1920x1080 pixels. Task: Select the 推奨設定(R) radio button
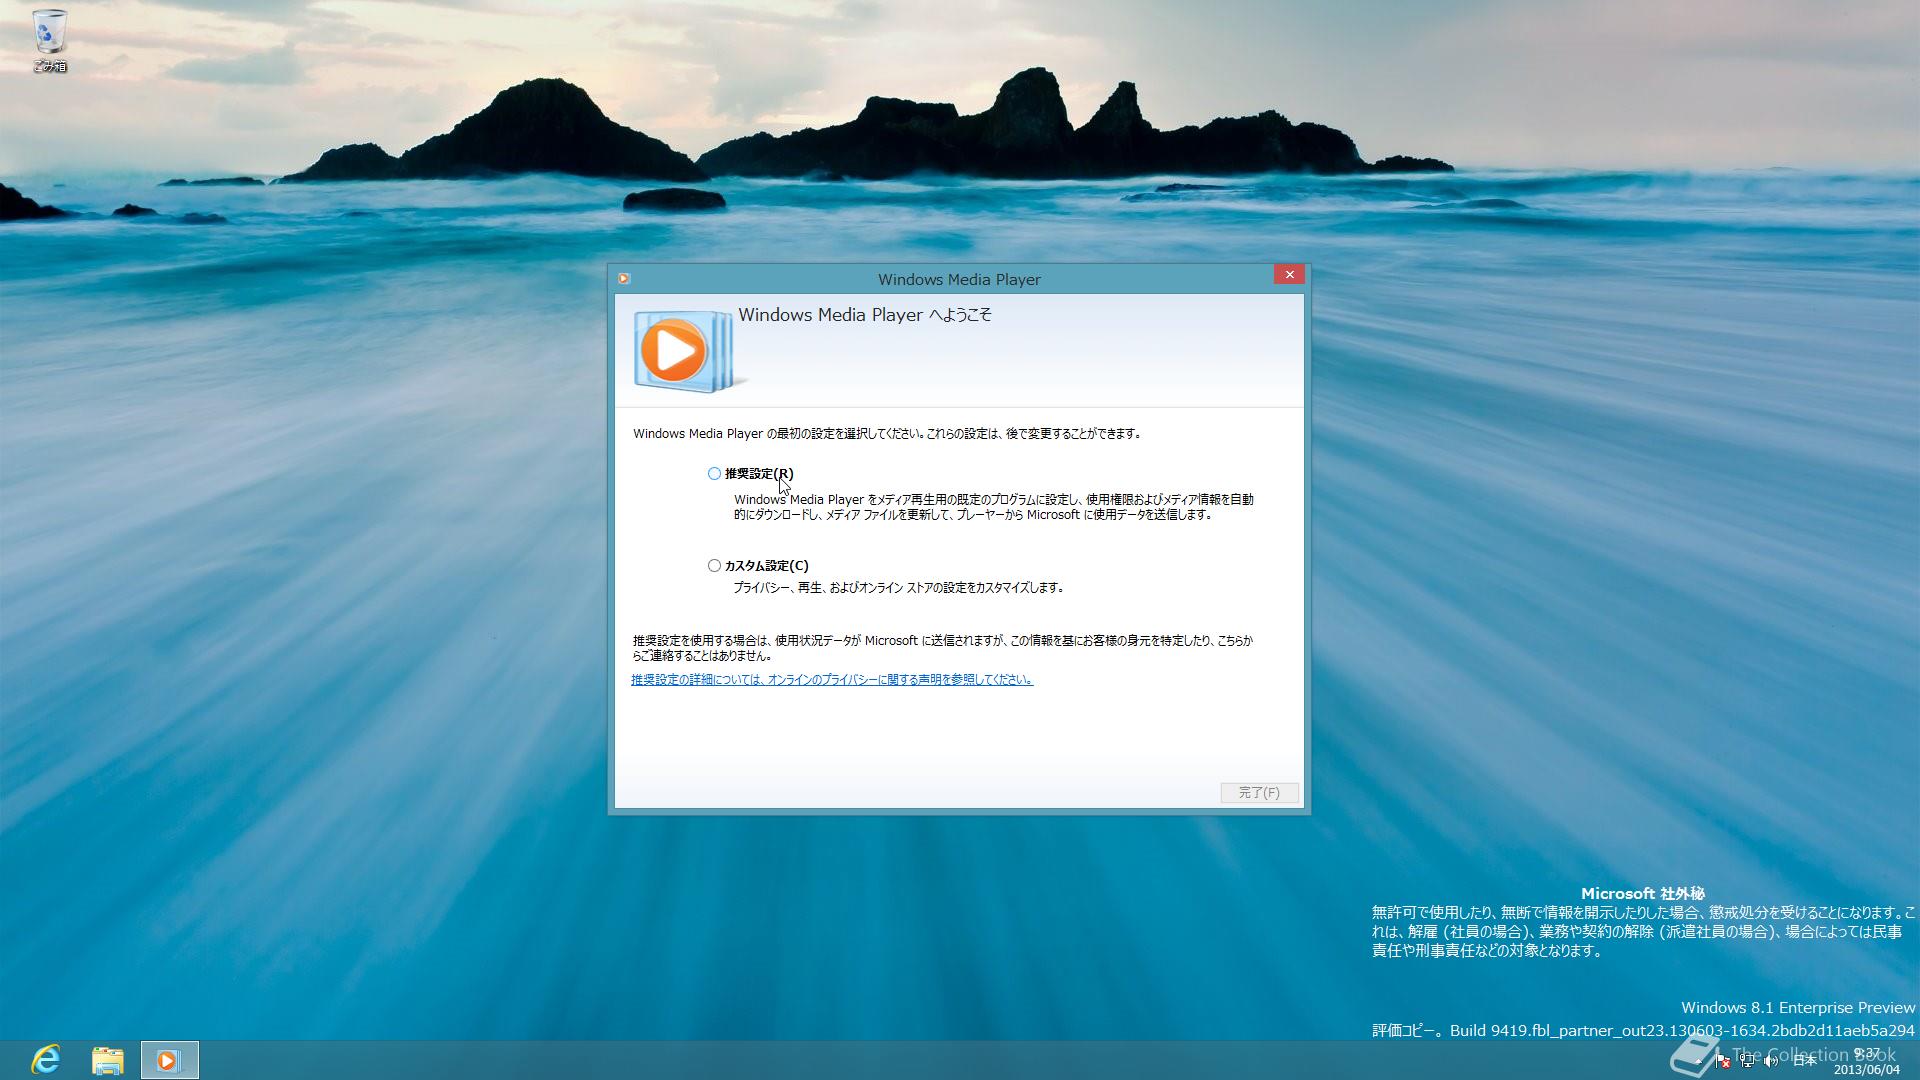[x=714, y=473]
